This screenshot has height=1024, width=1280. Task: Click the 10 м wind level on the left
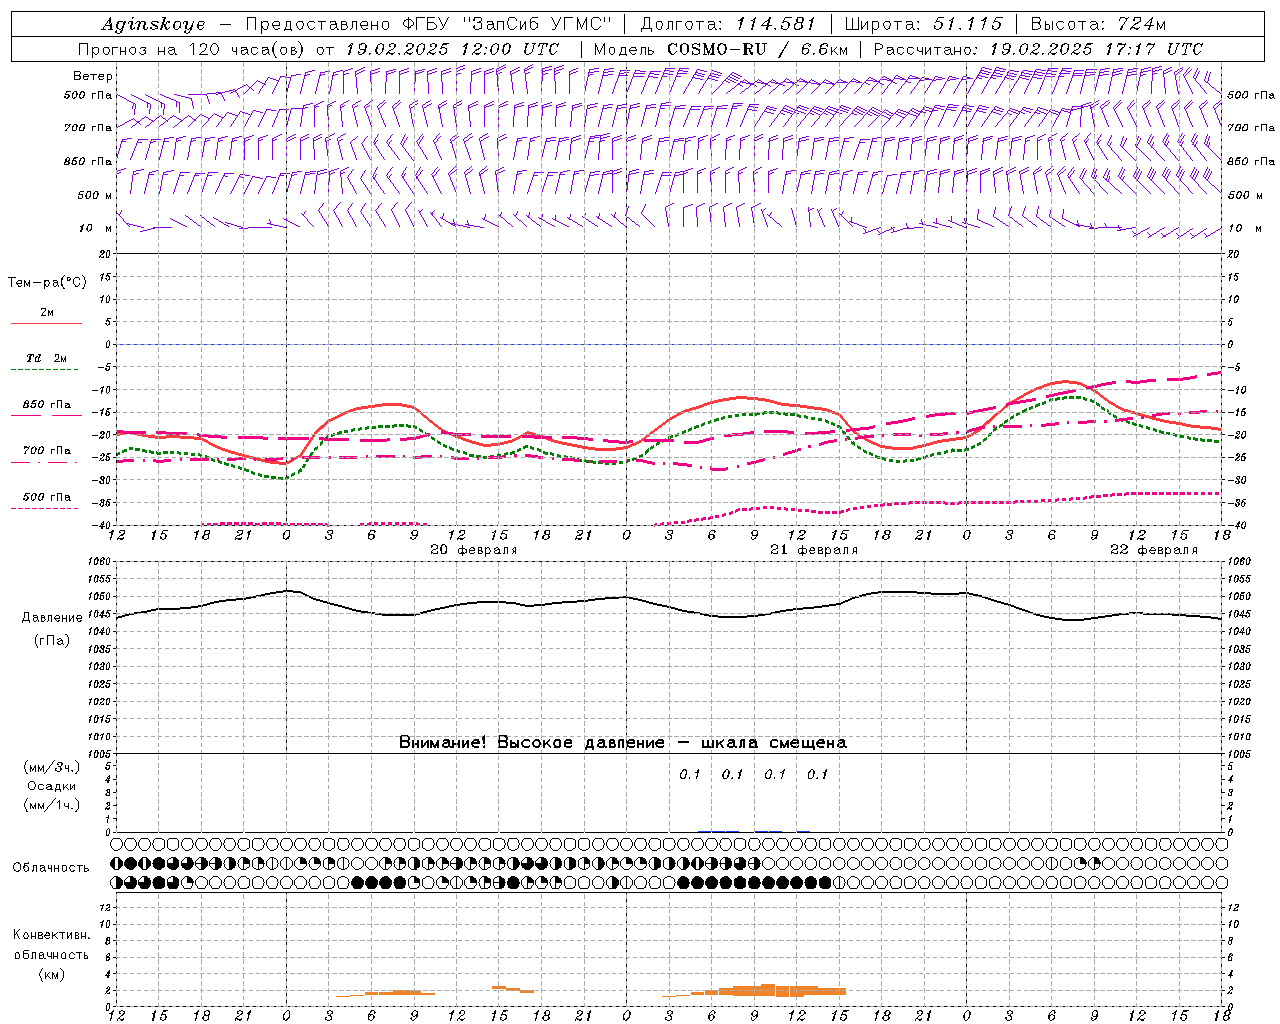click(95, 228)
